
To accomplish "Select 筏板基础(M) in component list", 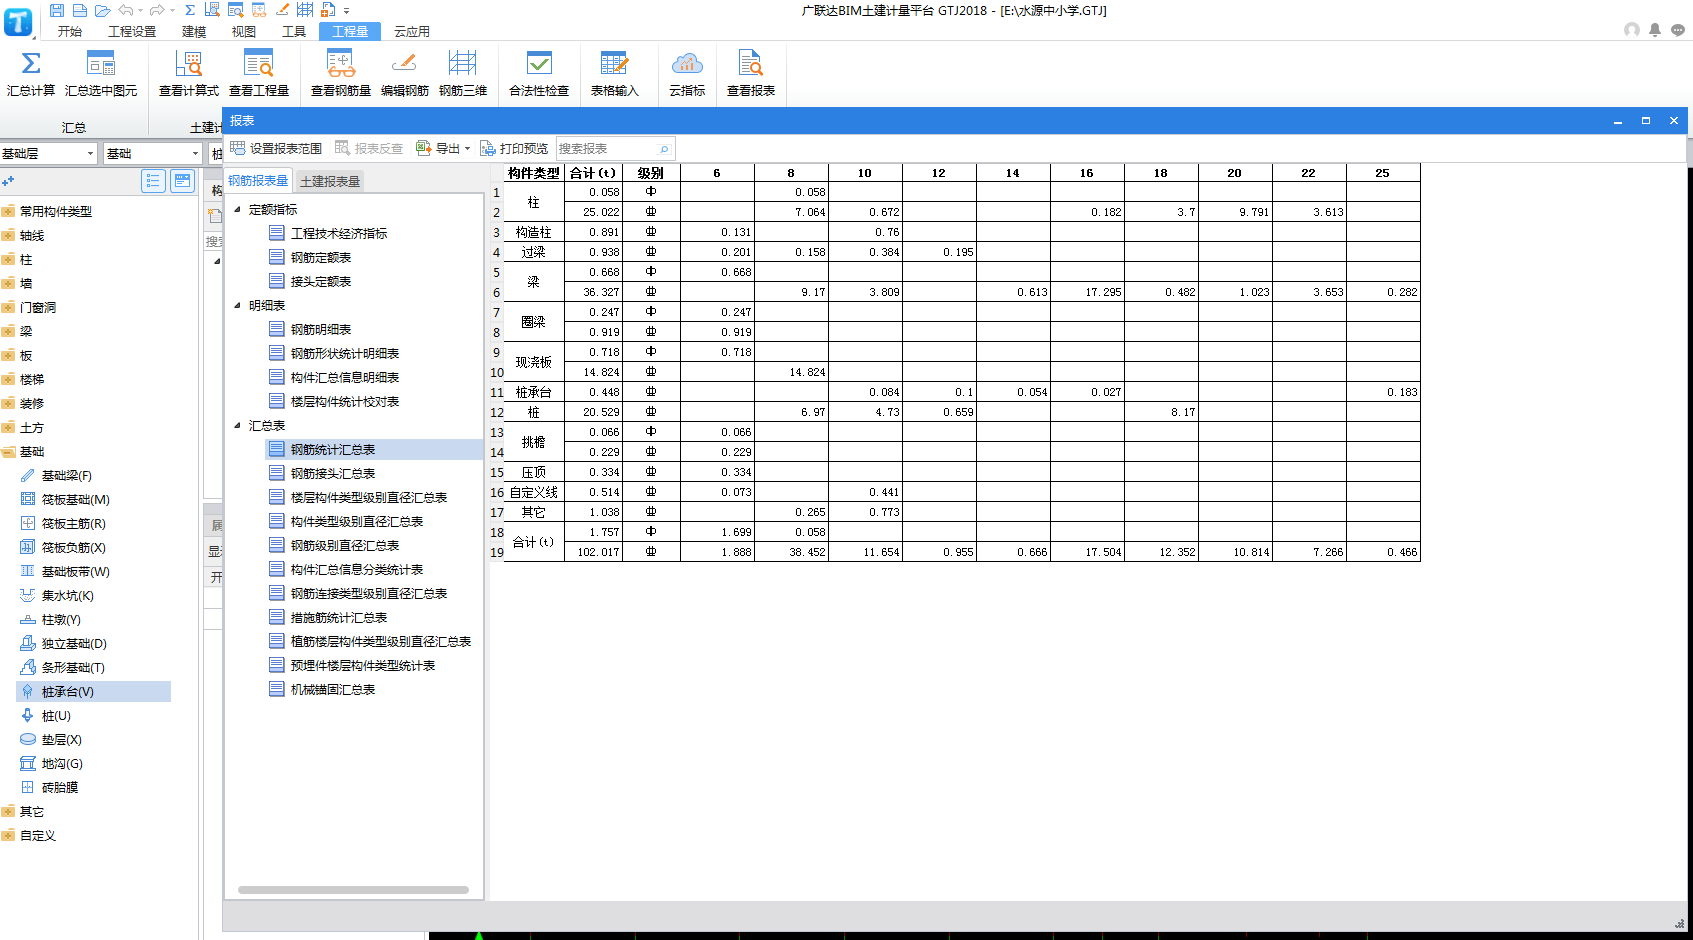I will pyautogui.click(x=75, y=499).
